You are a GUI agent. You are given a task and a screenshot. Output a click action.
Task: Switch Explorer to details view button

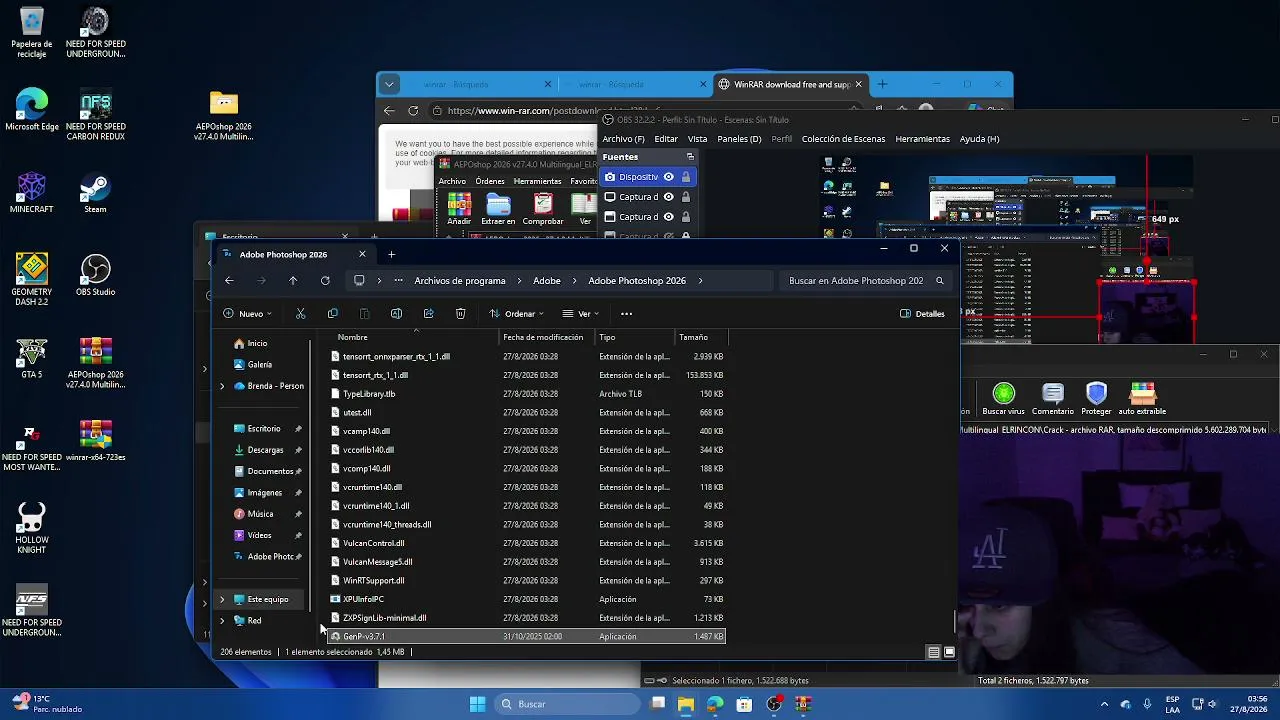pyautogui.click(x=933, y=652)
